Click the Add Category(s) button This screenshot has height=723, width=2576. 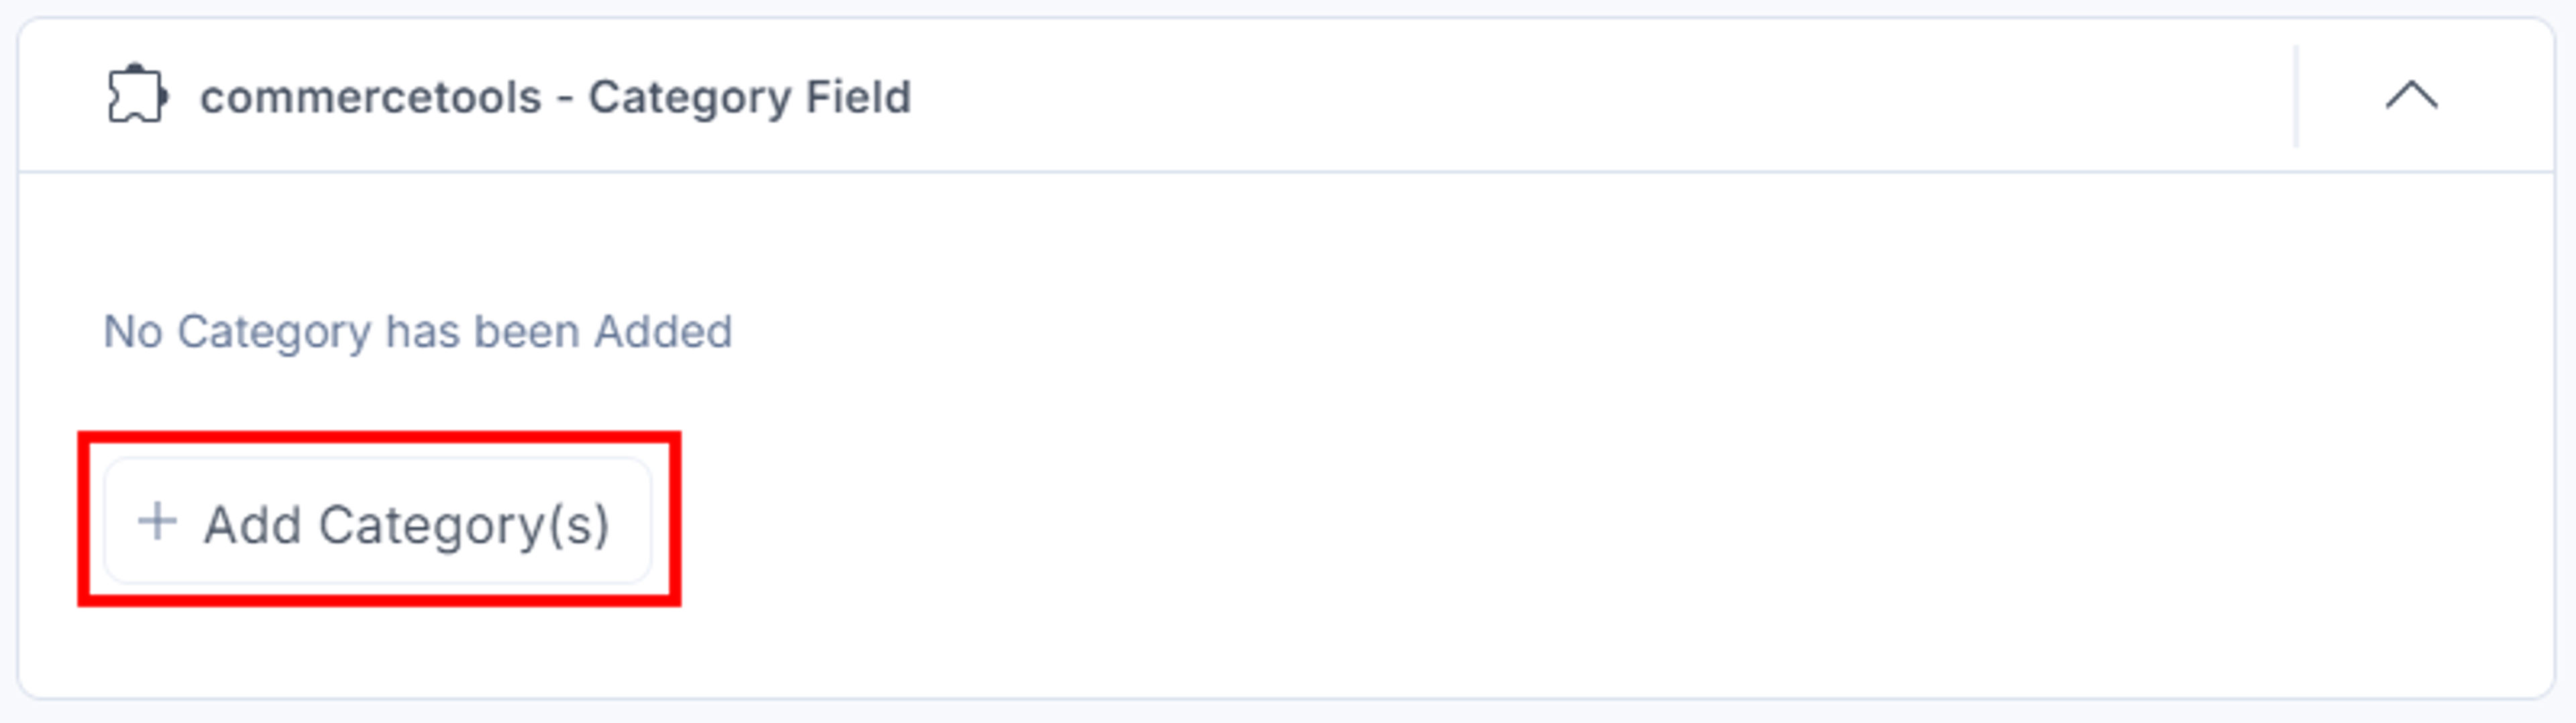378,521
